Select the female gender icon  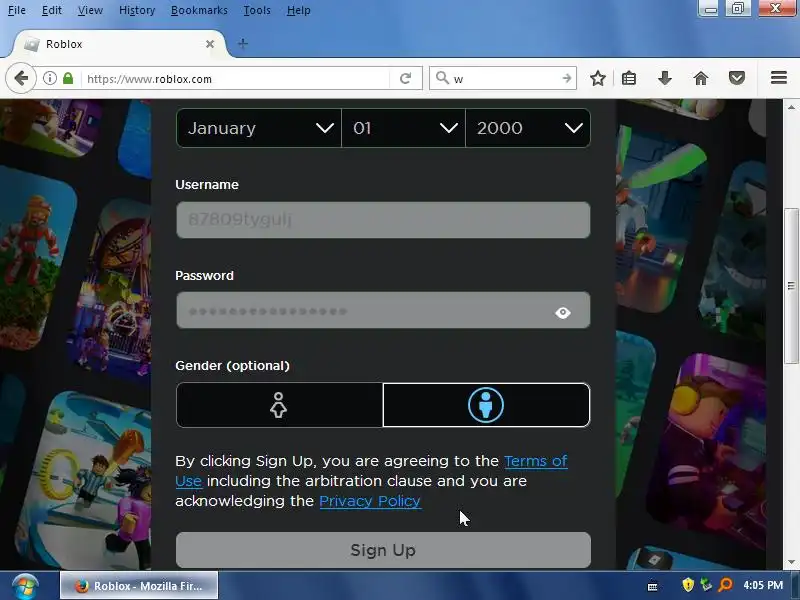[279, 405]
